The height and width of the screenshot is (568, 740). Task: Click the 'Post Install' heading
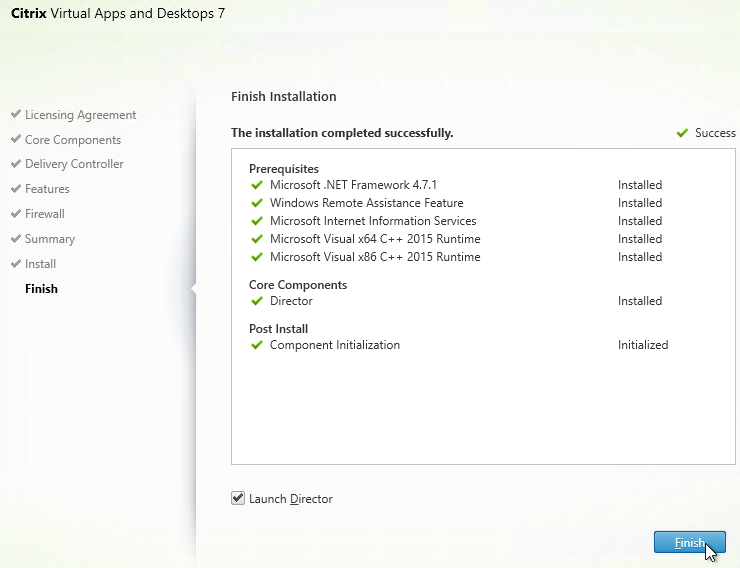coord(278,328)
